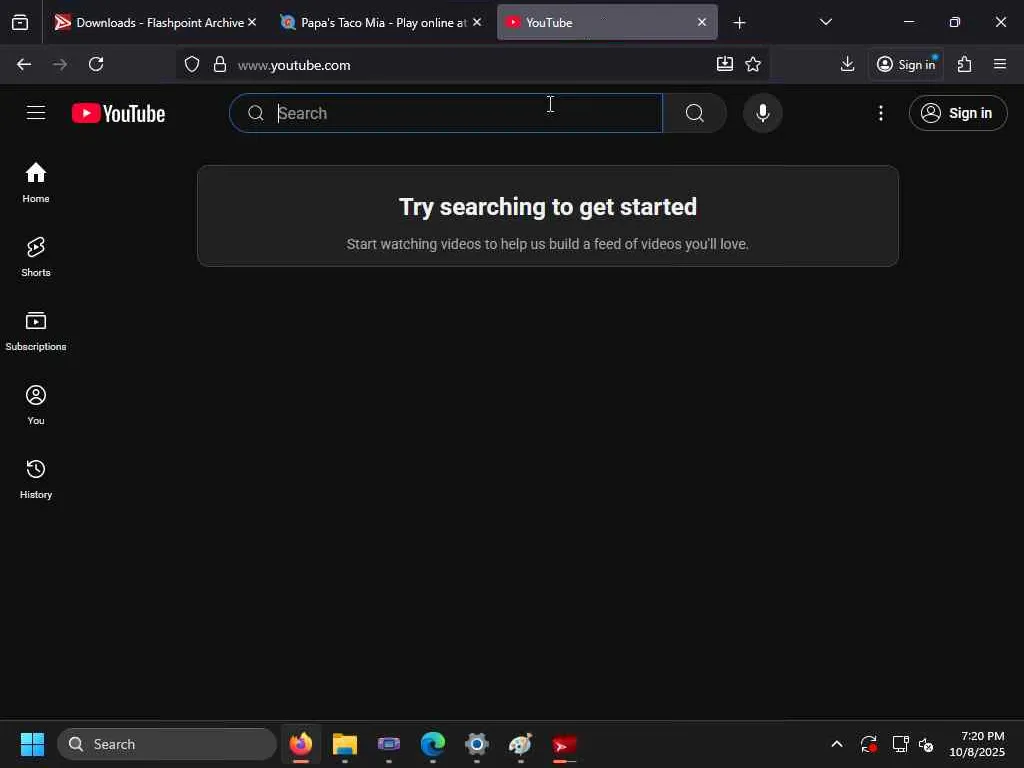The width and height of the screenshot is (1024, 768).
Task: Open the YouTube hamburger guide menu
Action: [36, 113]
